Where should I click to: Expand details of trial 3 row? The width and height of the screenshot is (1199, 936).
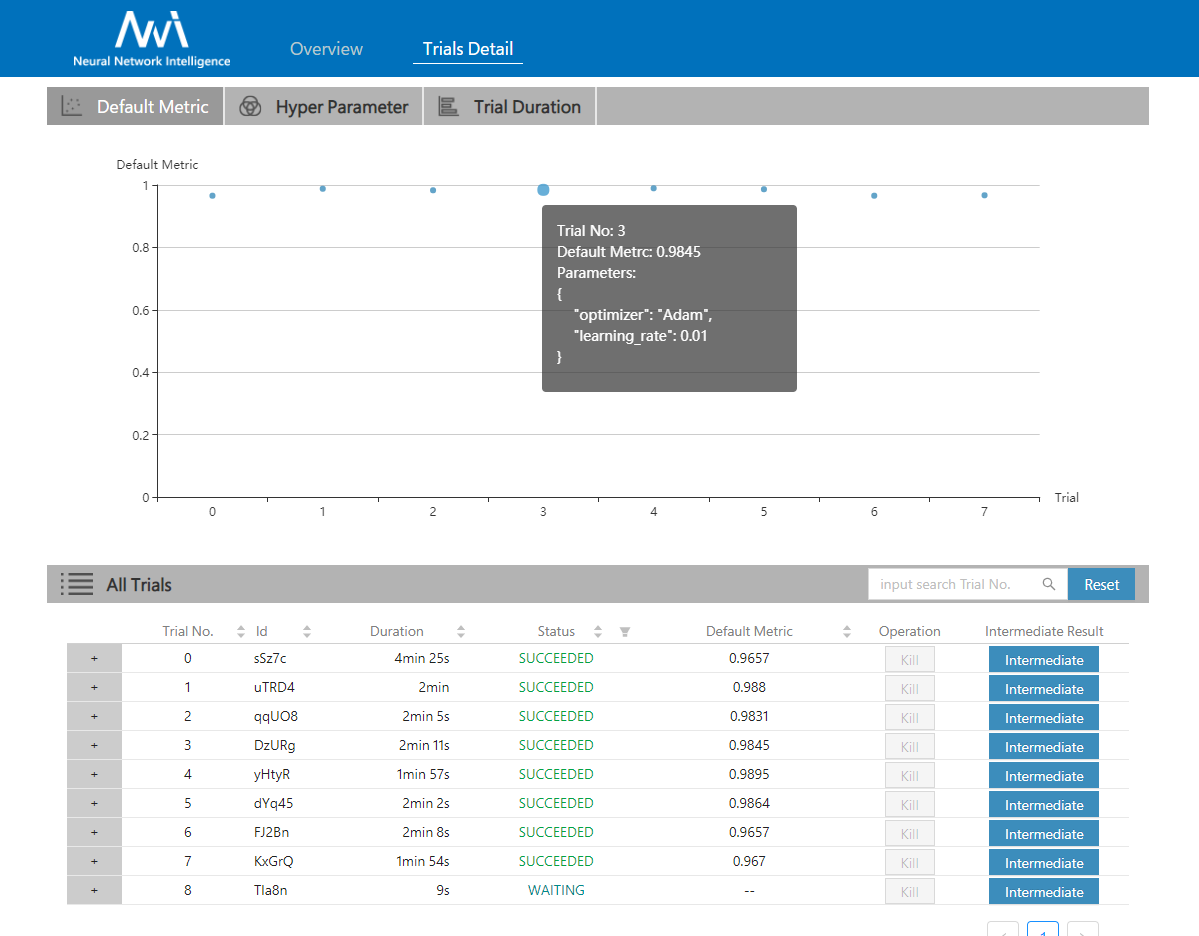[x=94, y=746]
